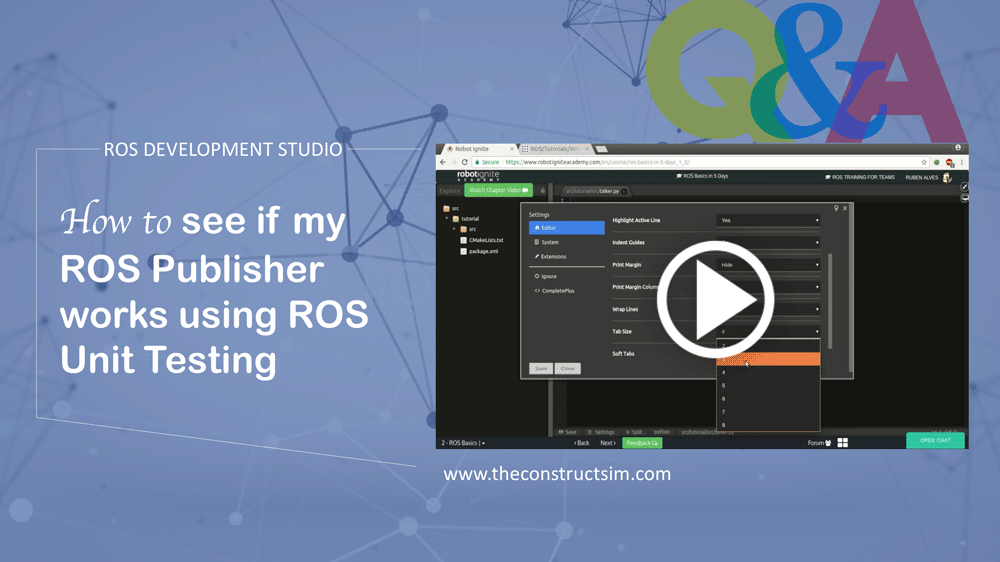
Task: Choose the highlighted orange Tab Size option
Action: coord(768,359)
